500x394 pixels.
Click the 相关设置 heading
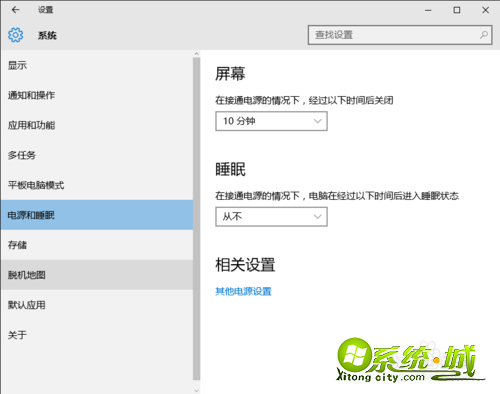(x=245, y=265)
